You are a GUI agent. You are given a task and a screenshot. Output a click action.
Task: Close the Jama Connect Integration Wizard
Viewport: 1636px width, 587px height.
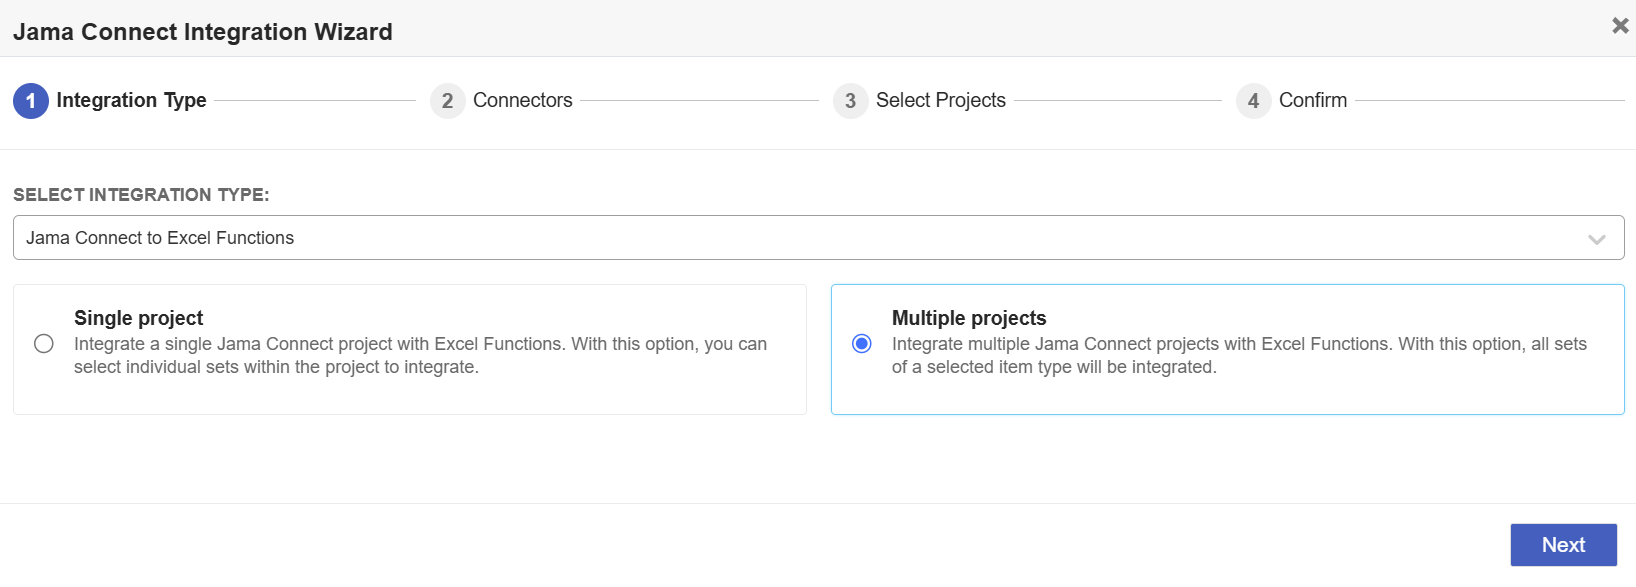pyautogui.click(x=1620, y=26)
